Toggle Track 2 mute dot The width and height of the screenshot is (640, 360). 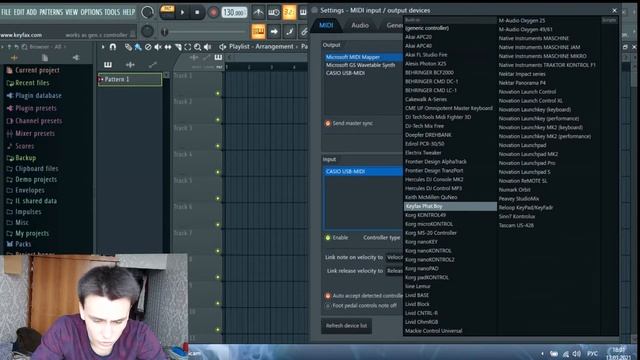(x=218, y=120)
